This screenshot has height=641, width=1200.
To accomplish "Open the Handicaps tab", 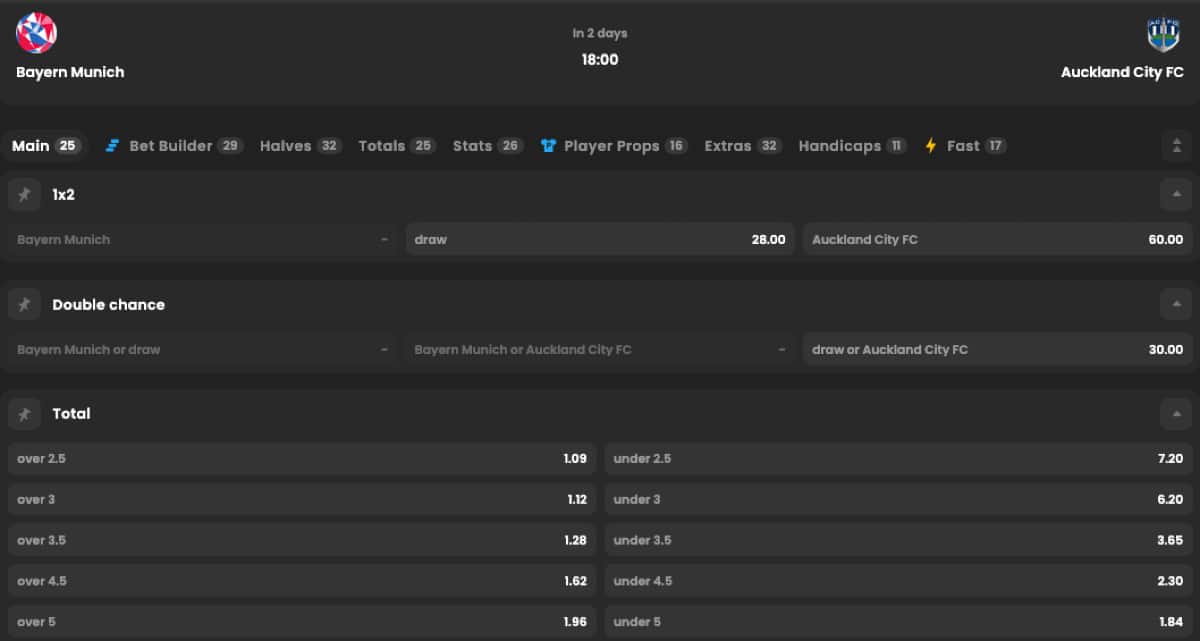I will 852,146.
